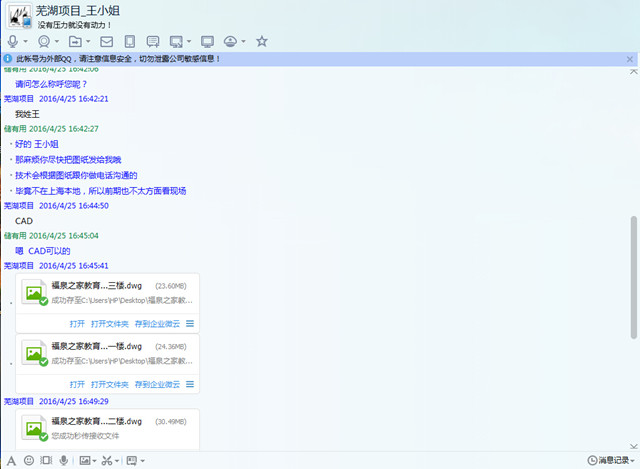Click 打开 link for 三楼.dwg file

click(77, 324)
